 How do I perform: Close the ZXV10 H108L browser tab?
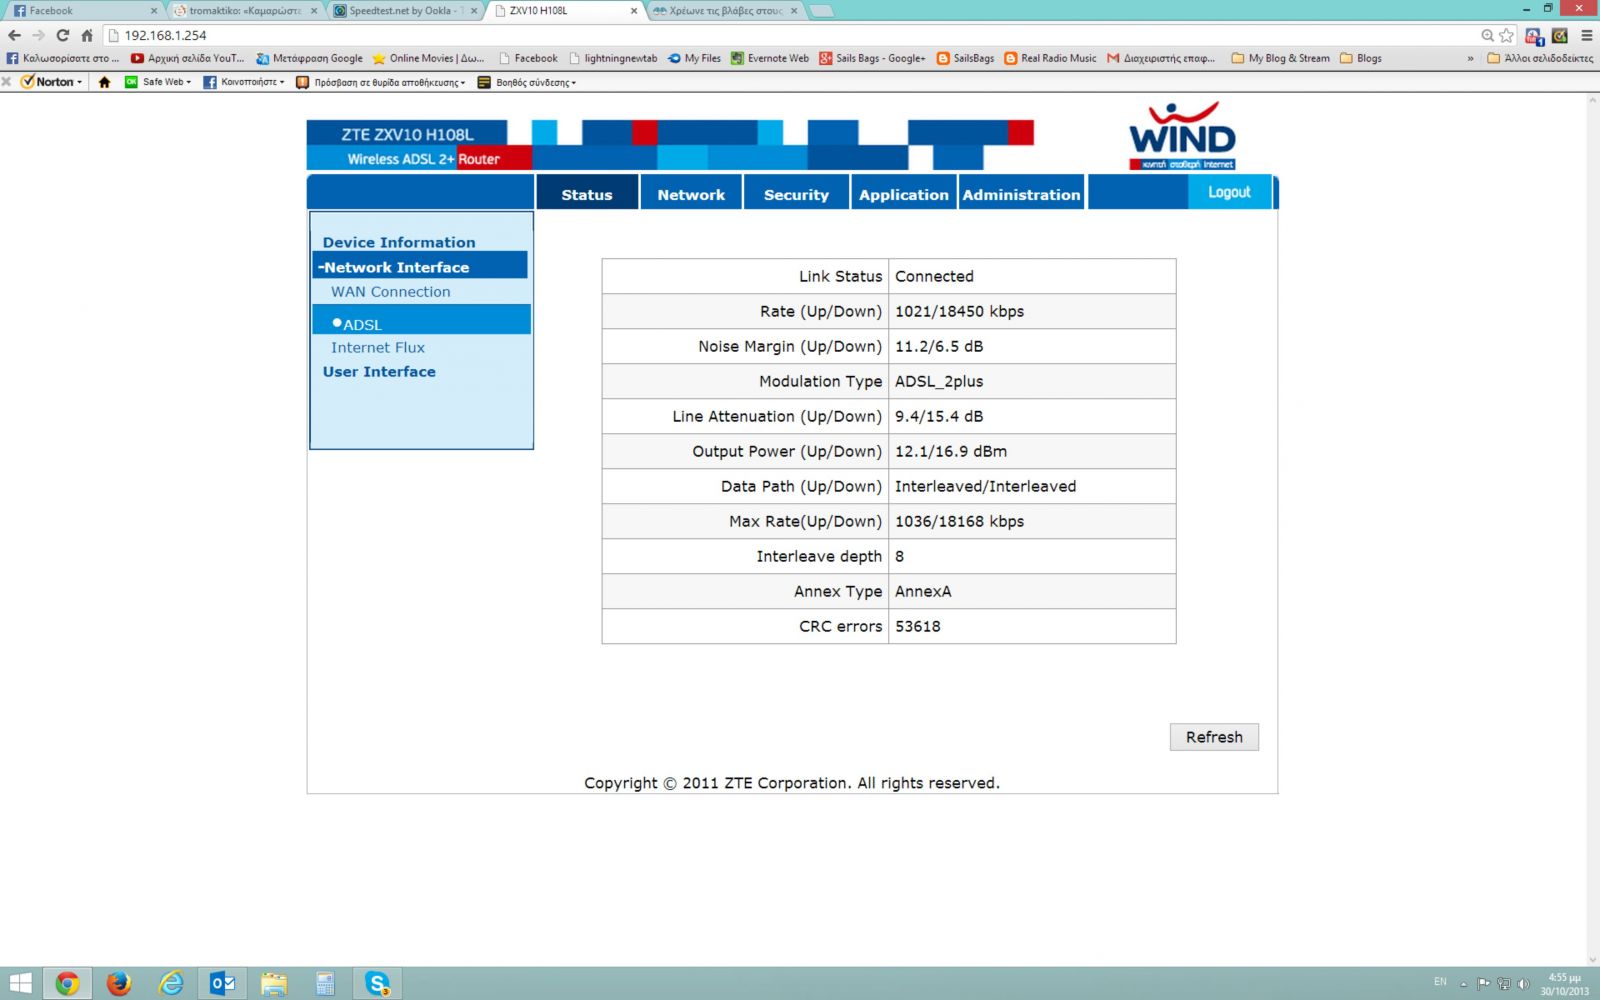tap(634, 11)
